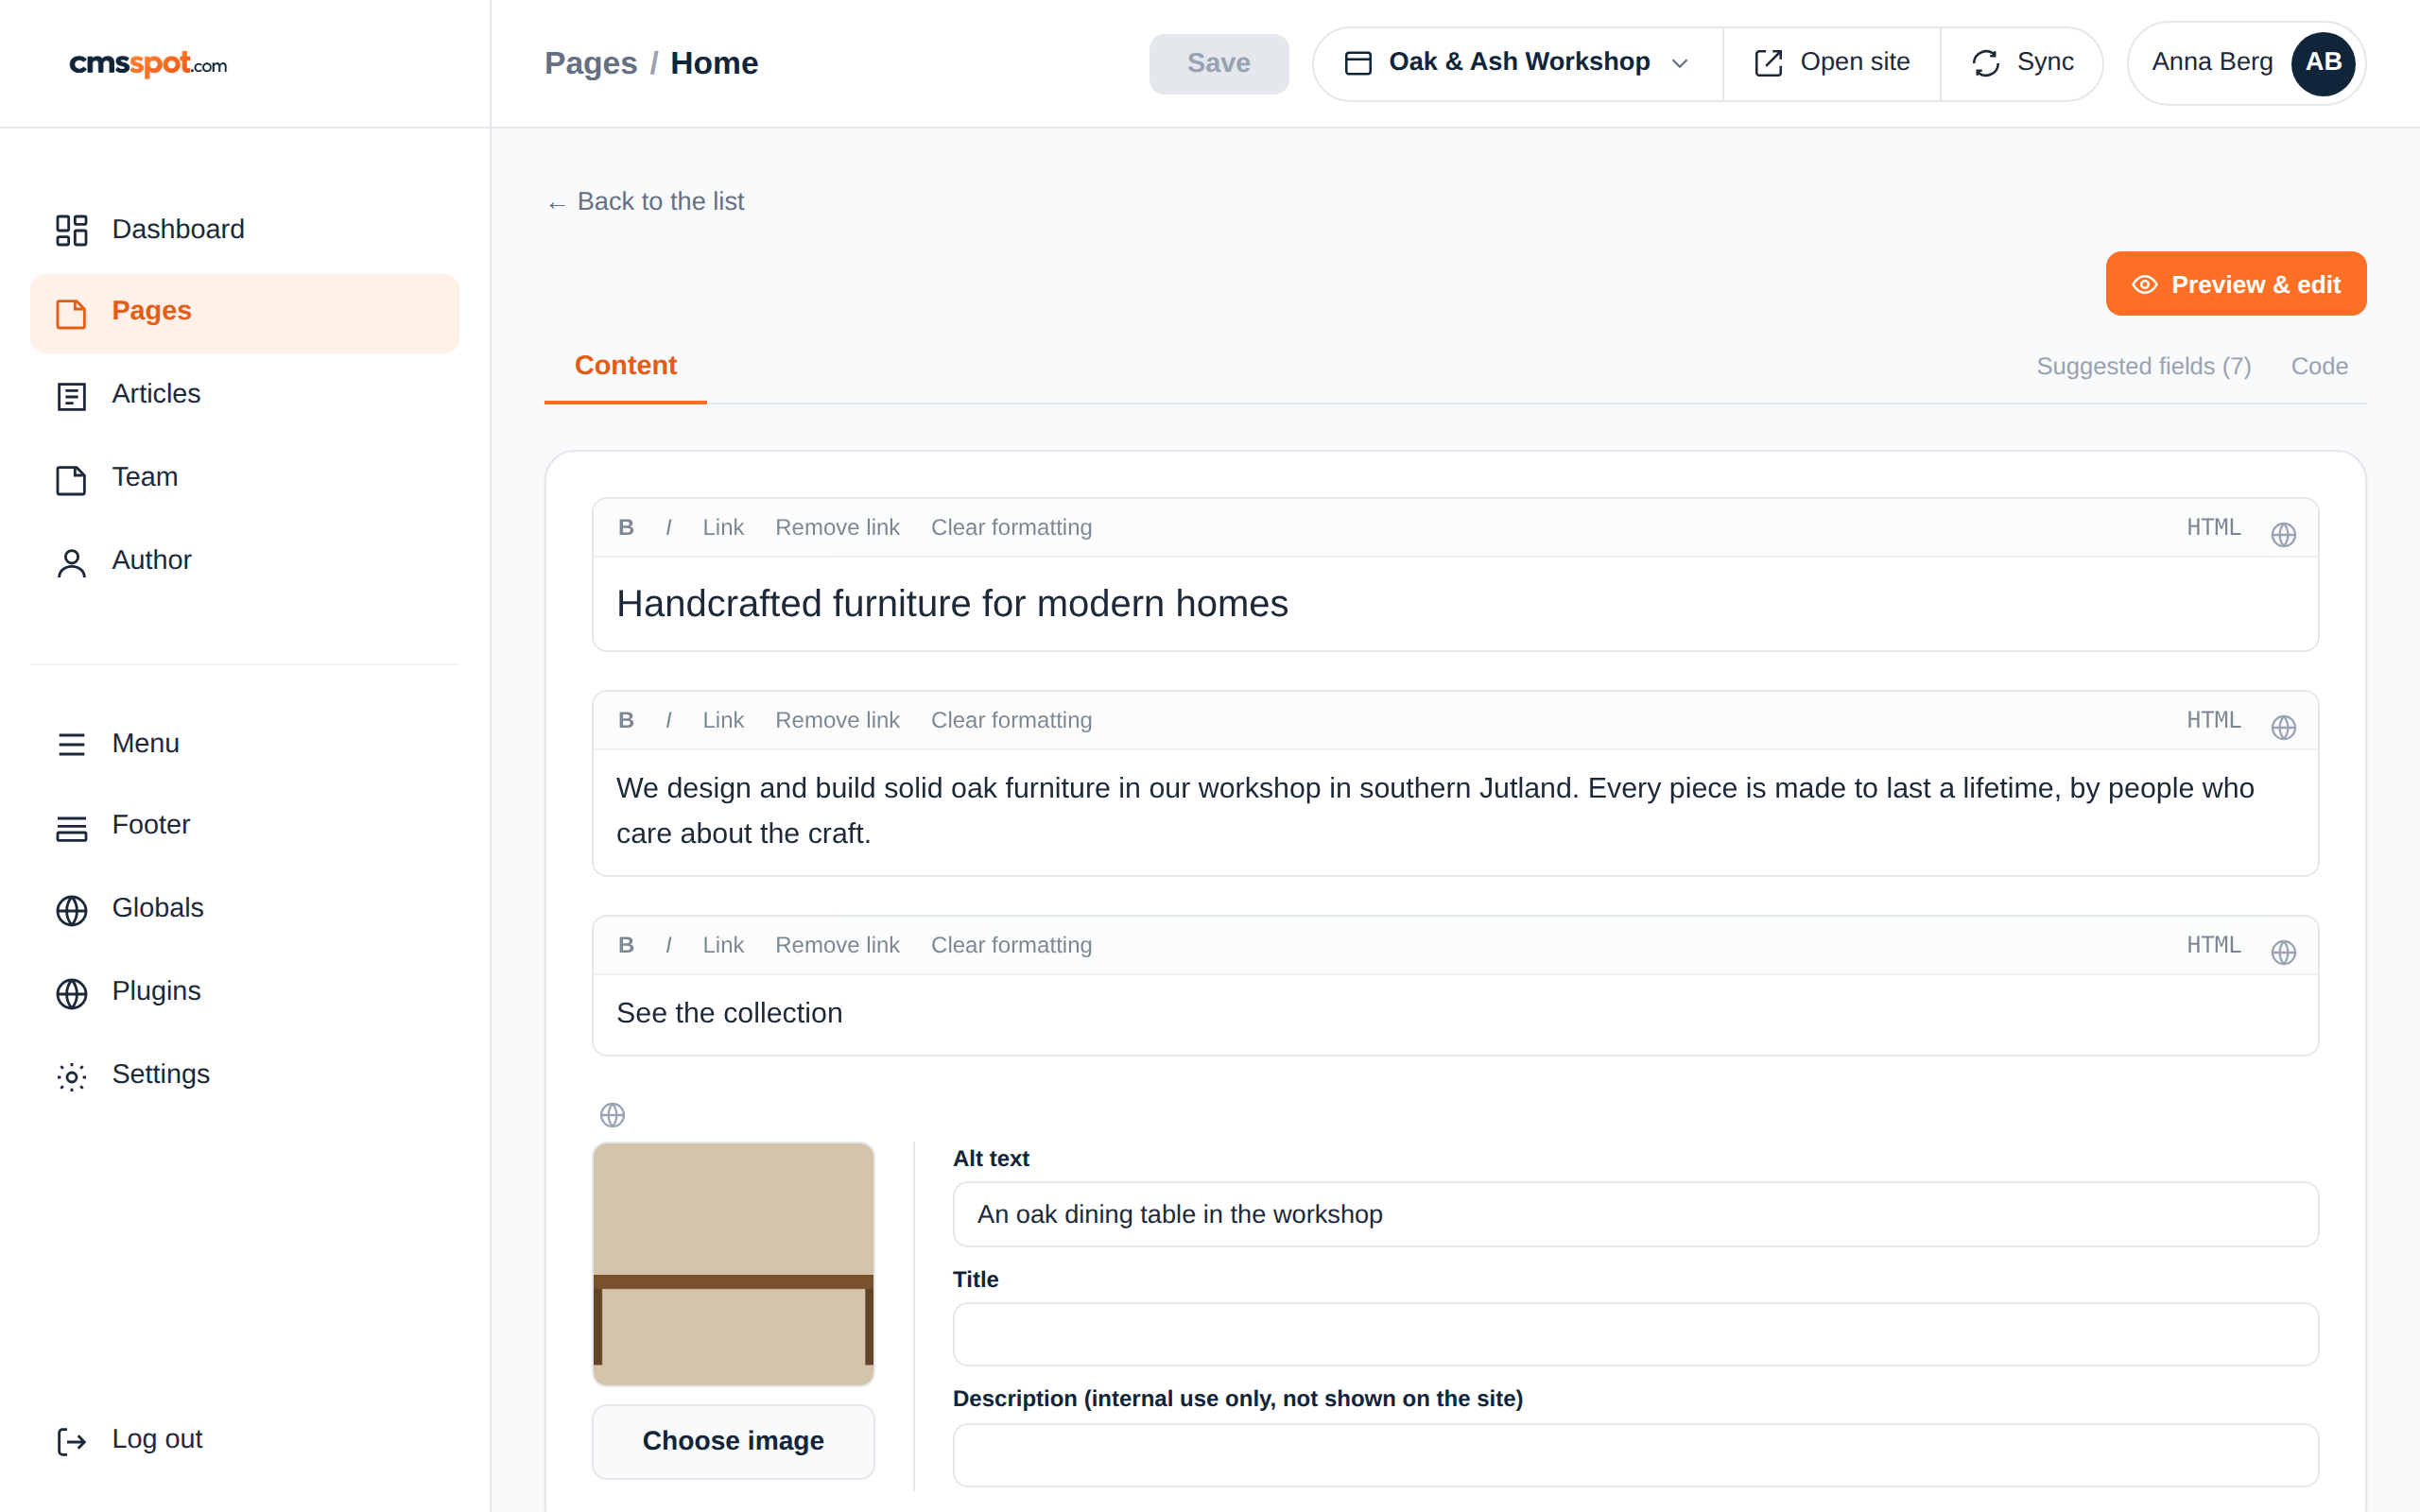Click the Log out icon
Image resolution: width=2420 pixels, height=1512 pixels.
coord(71,1441)
